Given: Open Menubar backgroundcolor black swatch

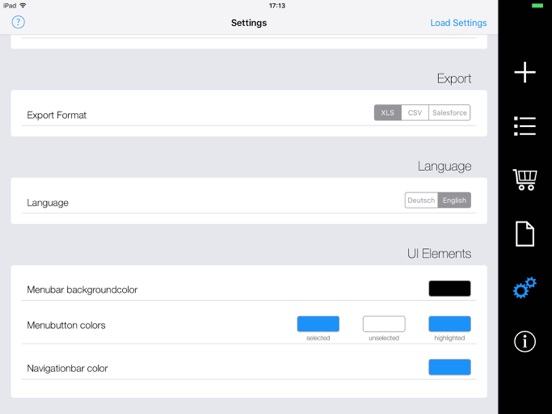Looking at the screenshot, I should click(450, 288).
